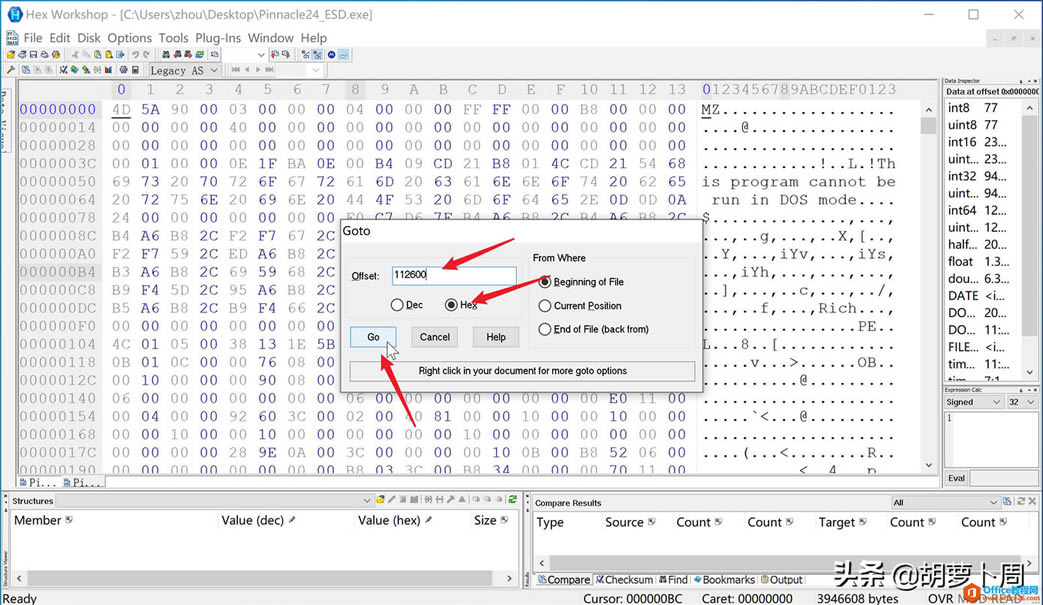Click the hammer tool icon in second toolbar
The height and width of the screenshot is (605, 1043).
pos(11,70)
